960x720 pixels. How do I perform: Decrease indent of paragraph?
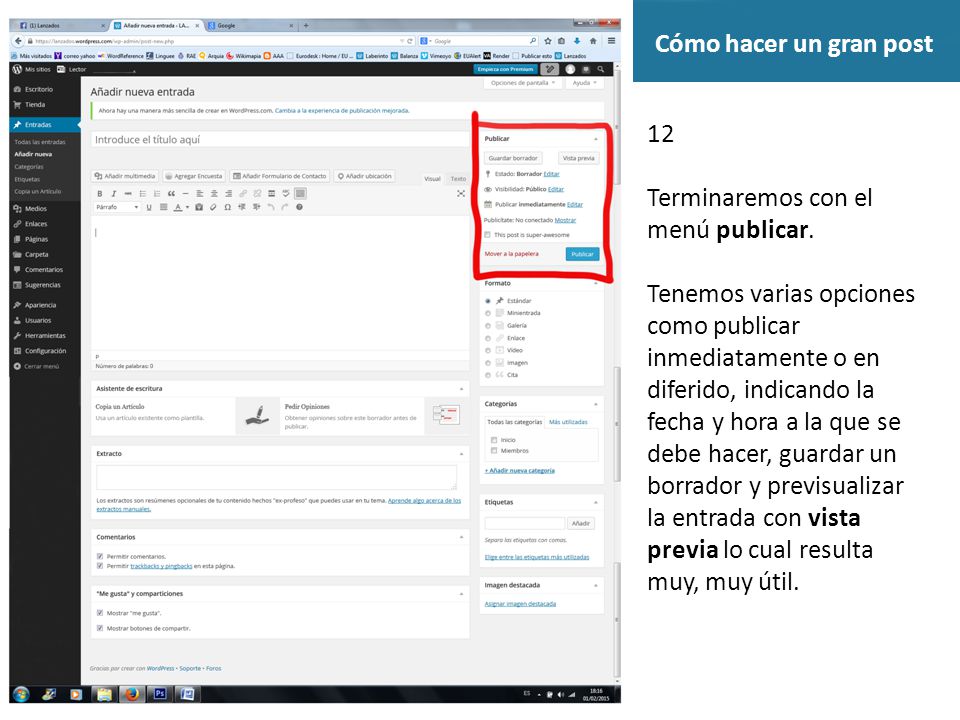(242, 208)
